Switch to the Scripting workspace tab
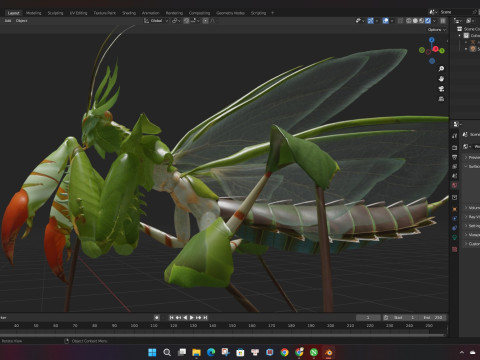The height and width of the screenshot is (360, 480). click(x=258, y=13)
